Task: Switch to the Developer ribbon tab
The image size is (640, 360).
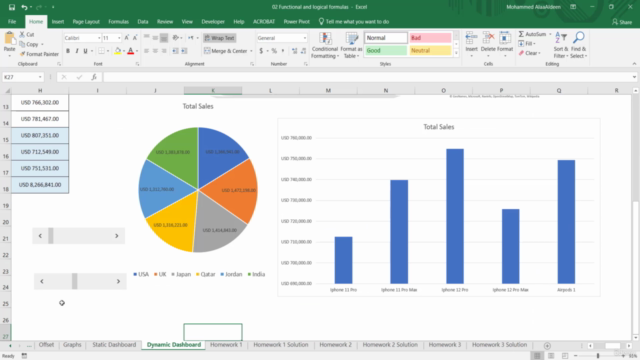Action: [213, 22]
